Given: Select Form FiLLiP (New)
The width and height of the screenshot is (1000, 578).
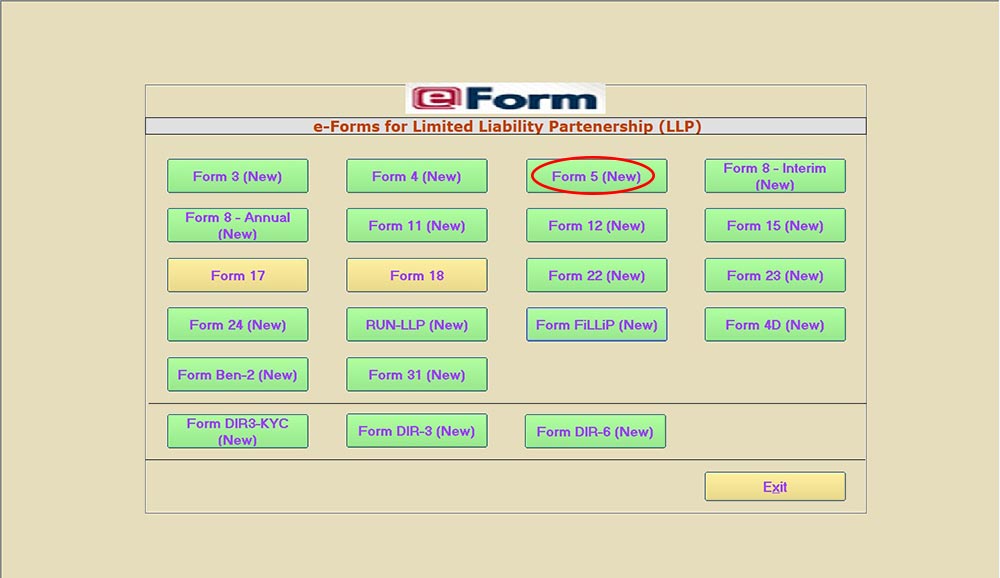Looking at the screenshot, I should [x=596, y=324].
